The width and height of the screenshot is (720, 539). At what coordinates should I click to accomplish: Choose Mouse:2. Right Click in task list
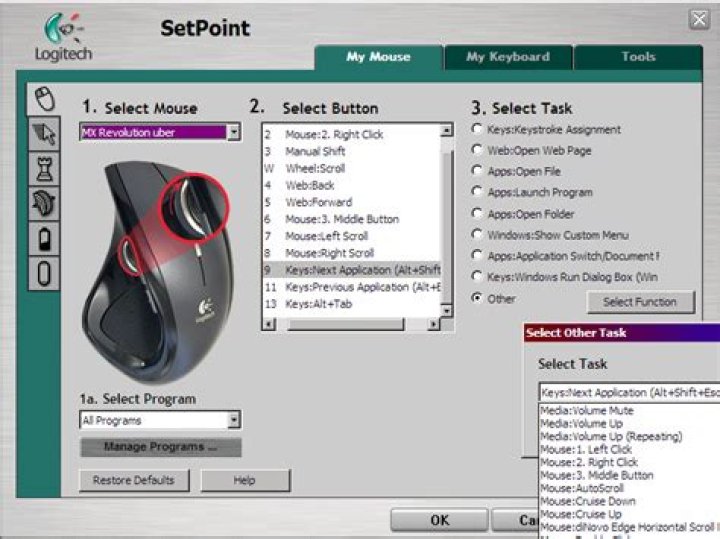point(630,462)
